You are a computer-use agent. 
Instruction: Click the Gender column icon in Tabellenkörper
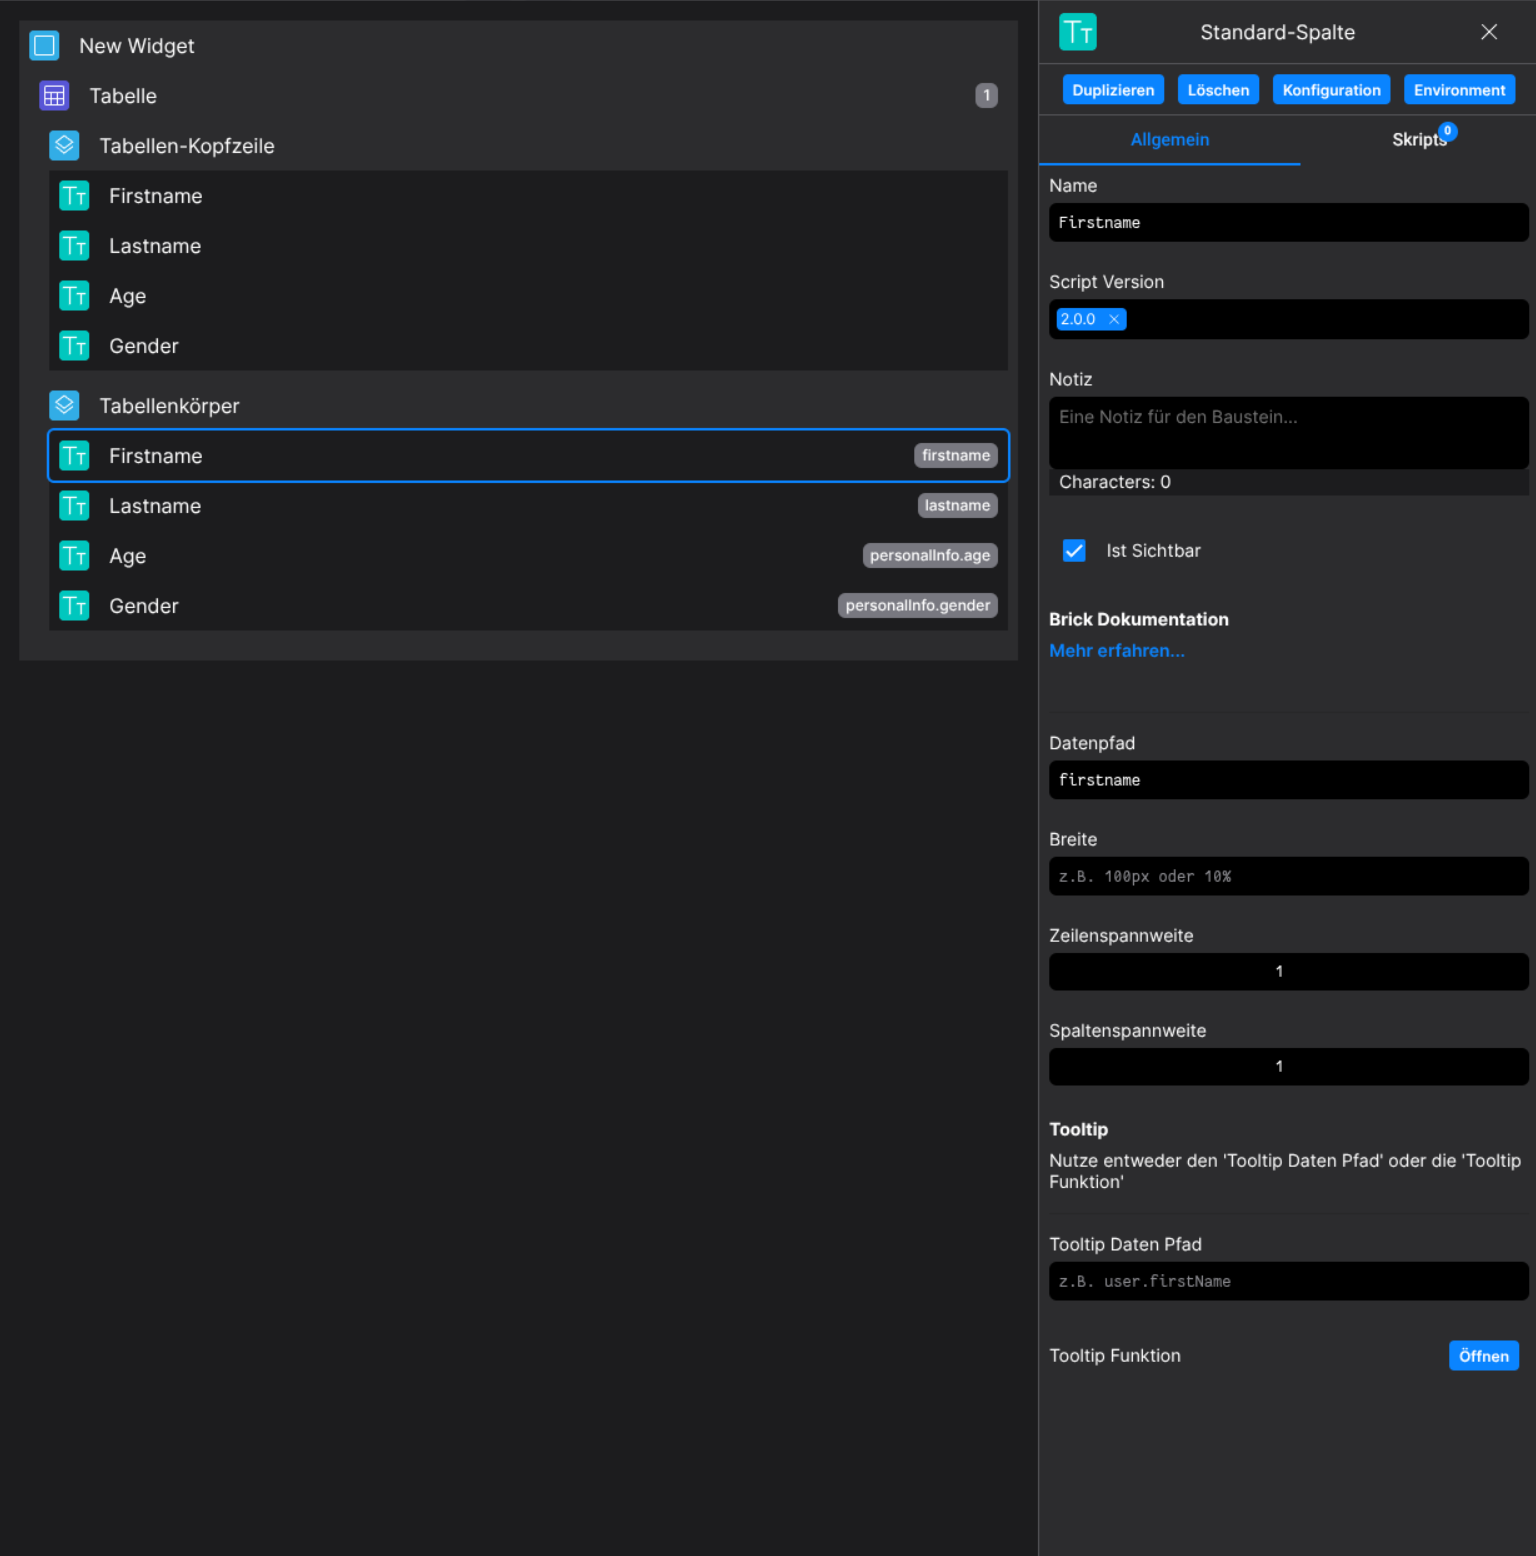(74, 605)
